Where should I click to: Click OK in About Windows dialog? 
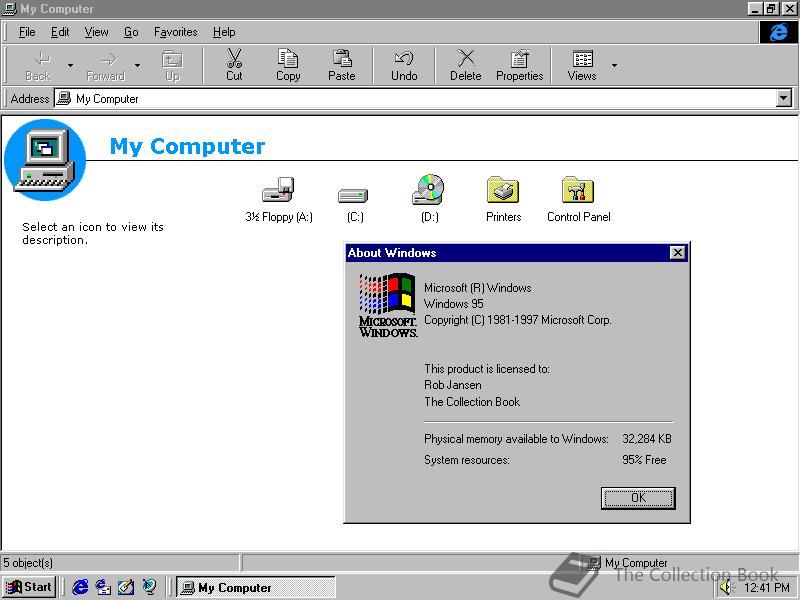coord(638,498)
